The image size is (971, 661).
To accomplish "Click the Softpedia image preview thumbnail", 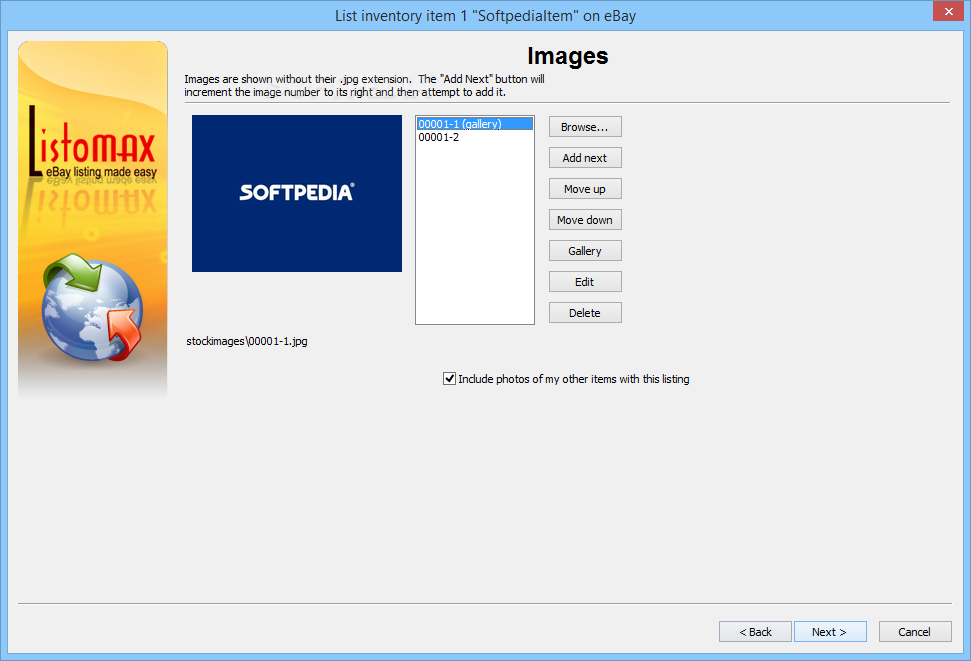I will click(x=297, y=193).
